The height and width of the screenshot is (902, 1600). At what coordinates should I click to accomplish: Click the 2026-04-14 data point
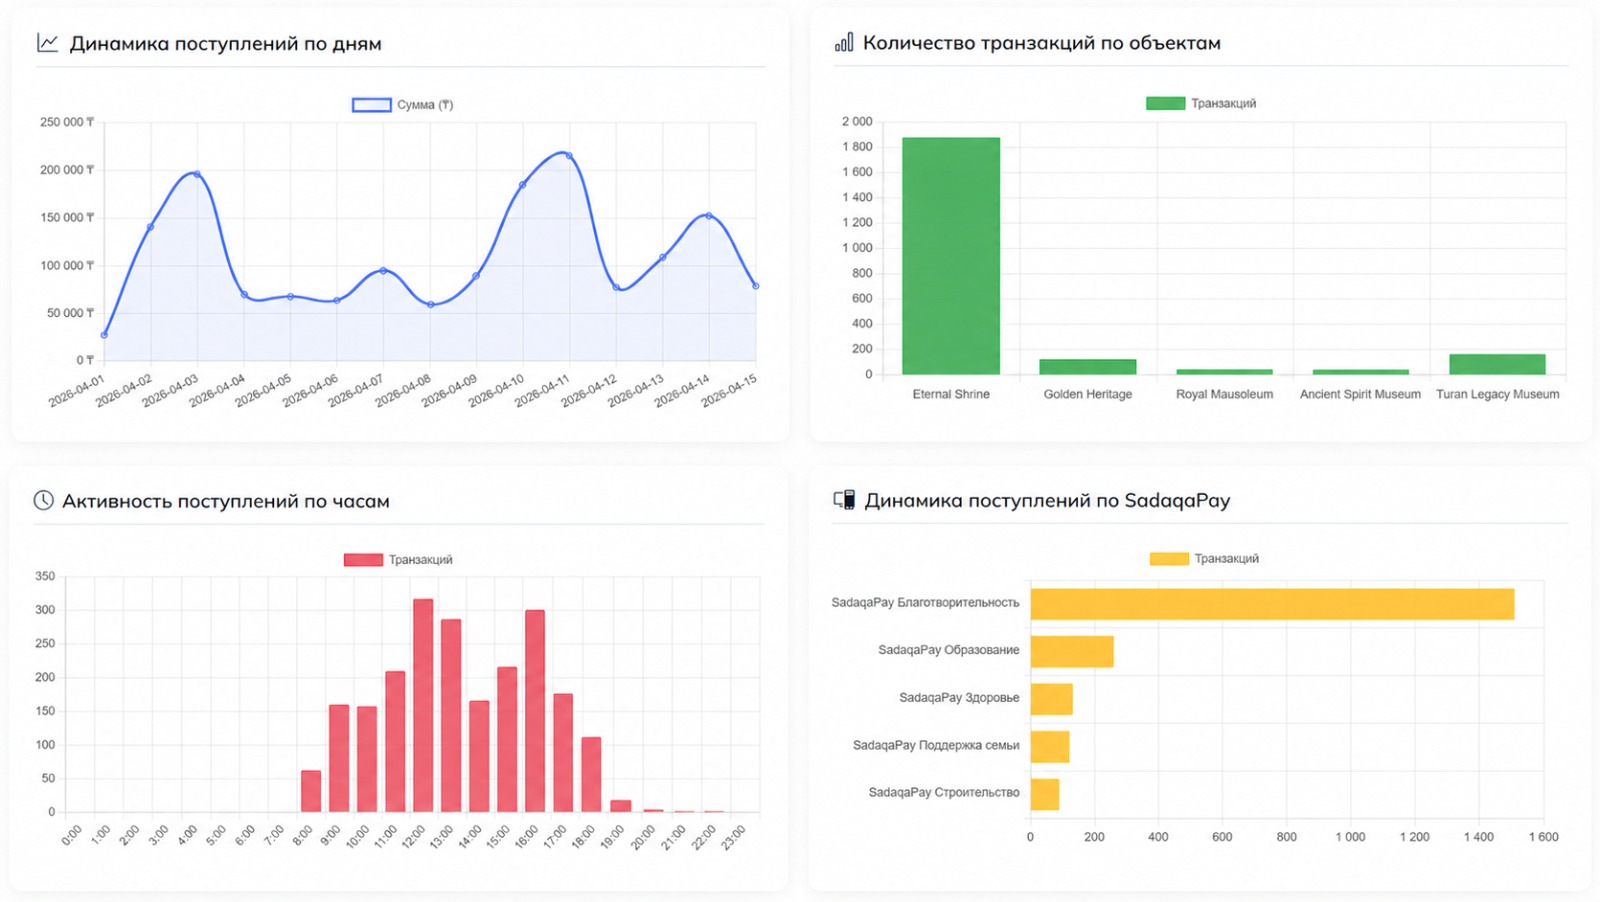coord(709,215)
